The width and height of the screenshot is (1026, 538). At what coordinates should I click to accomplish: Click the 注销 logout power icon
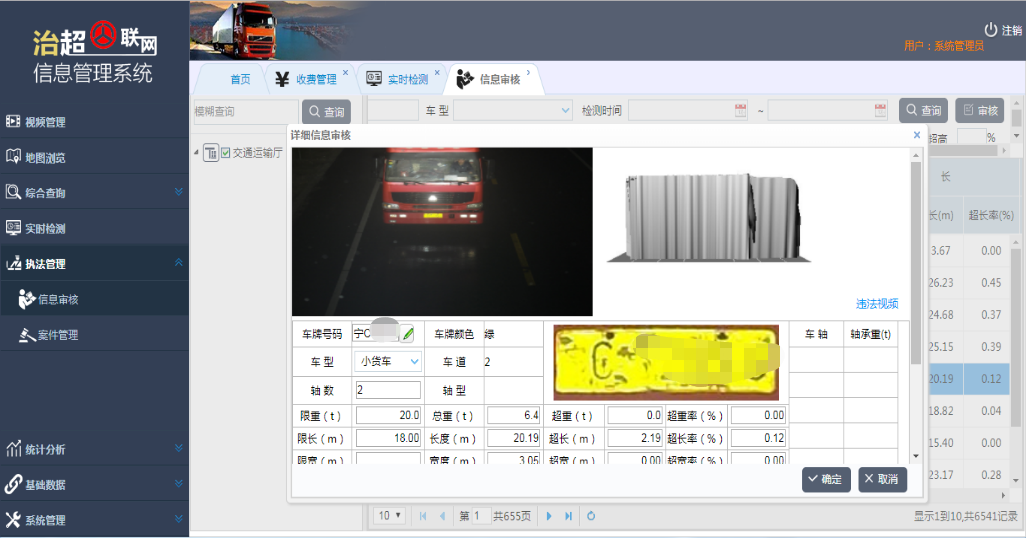coord(991,30)
